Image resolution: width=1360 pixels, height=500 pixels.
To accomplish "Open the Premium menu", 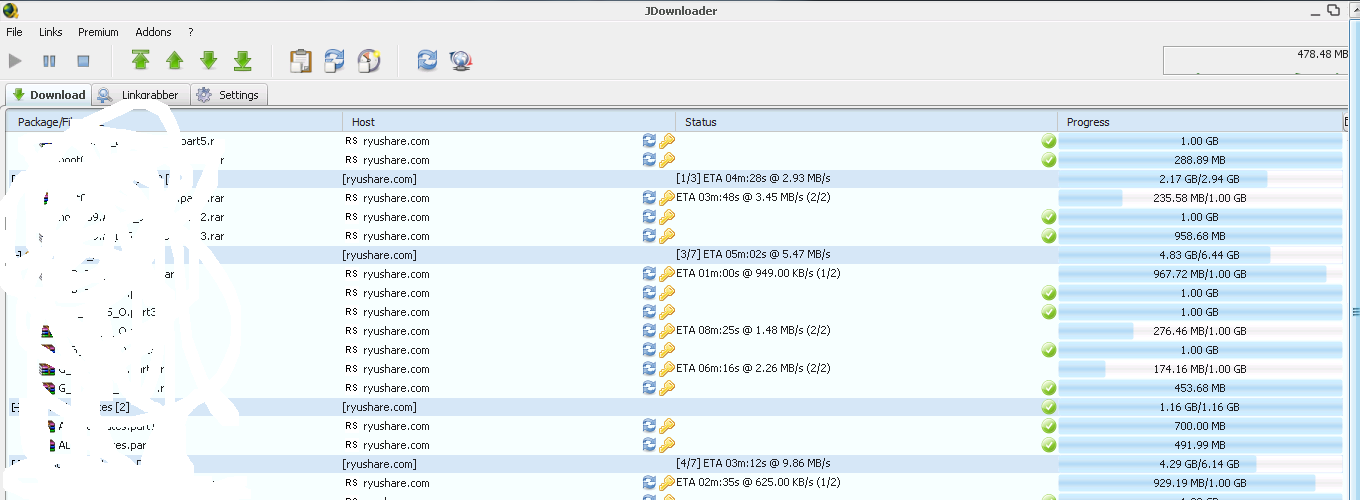I will [98, 32].
